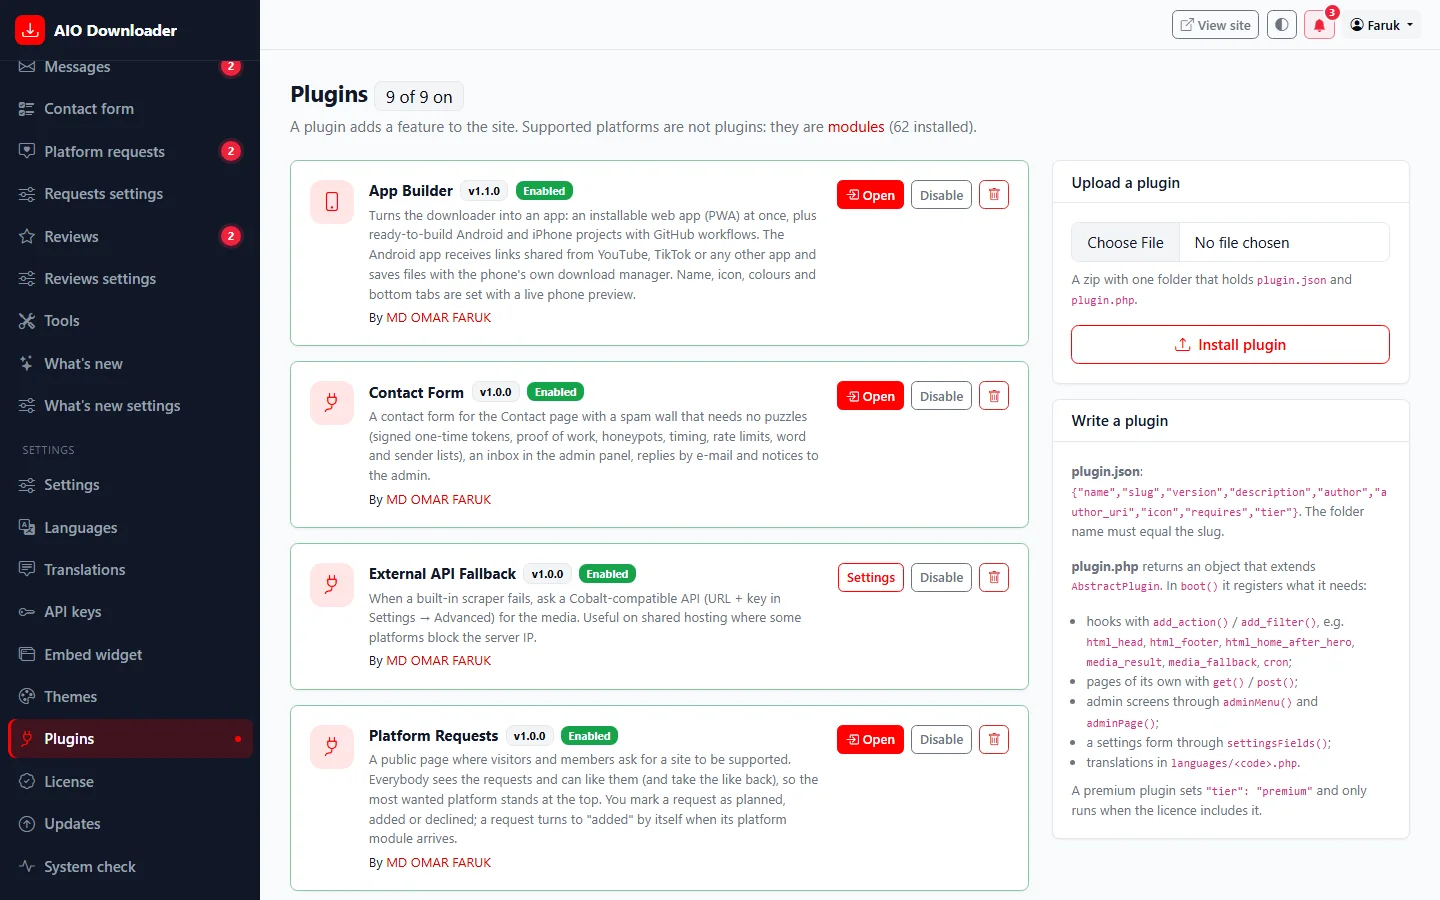Open Translations sidebar item
Image resolution: width=1440 pixels, height=900 pixels.
pos(130,570)
